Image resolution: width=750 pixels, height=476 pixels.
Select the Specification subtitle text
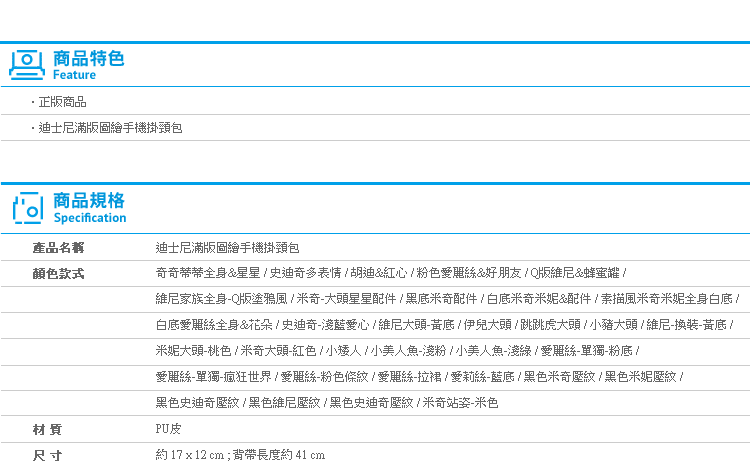pyautogui.click(x=90, y=218)
